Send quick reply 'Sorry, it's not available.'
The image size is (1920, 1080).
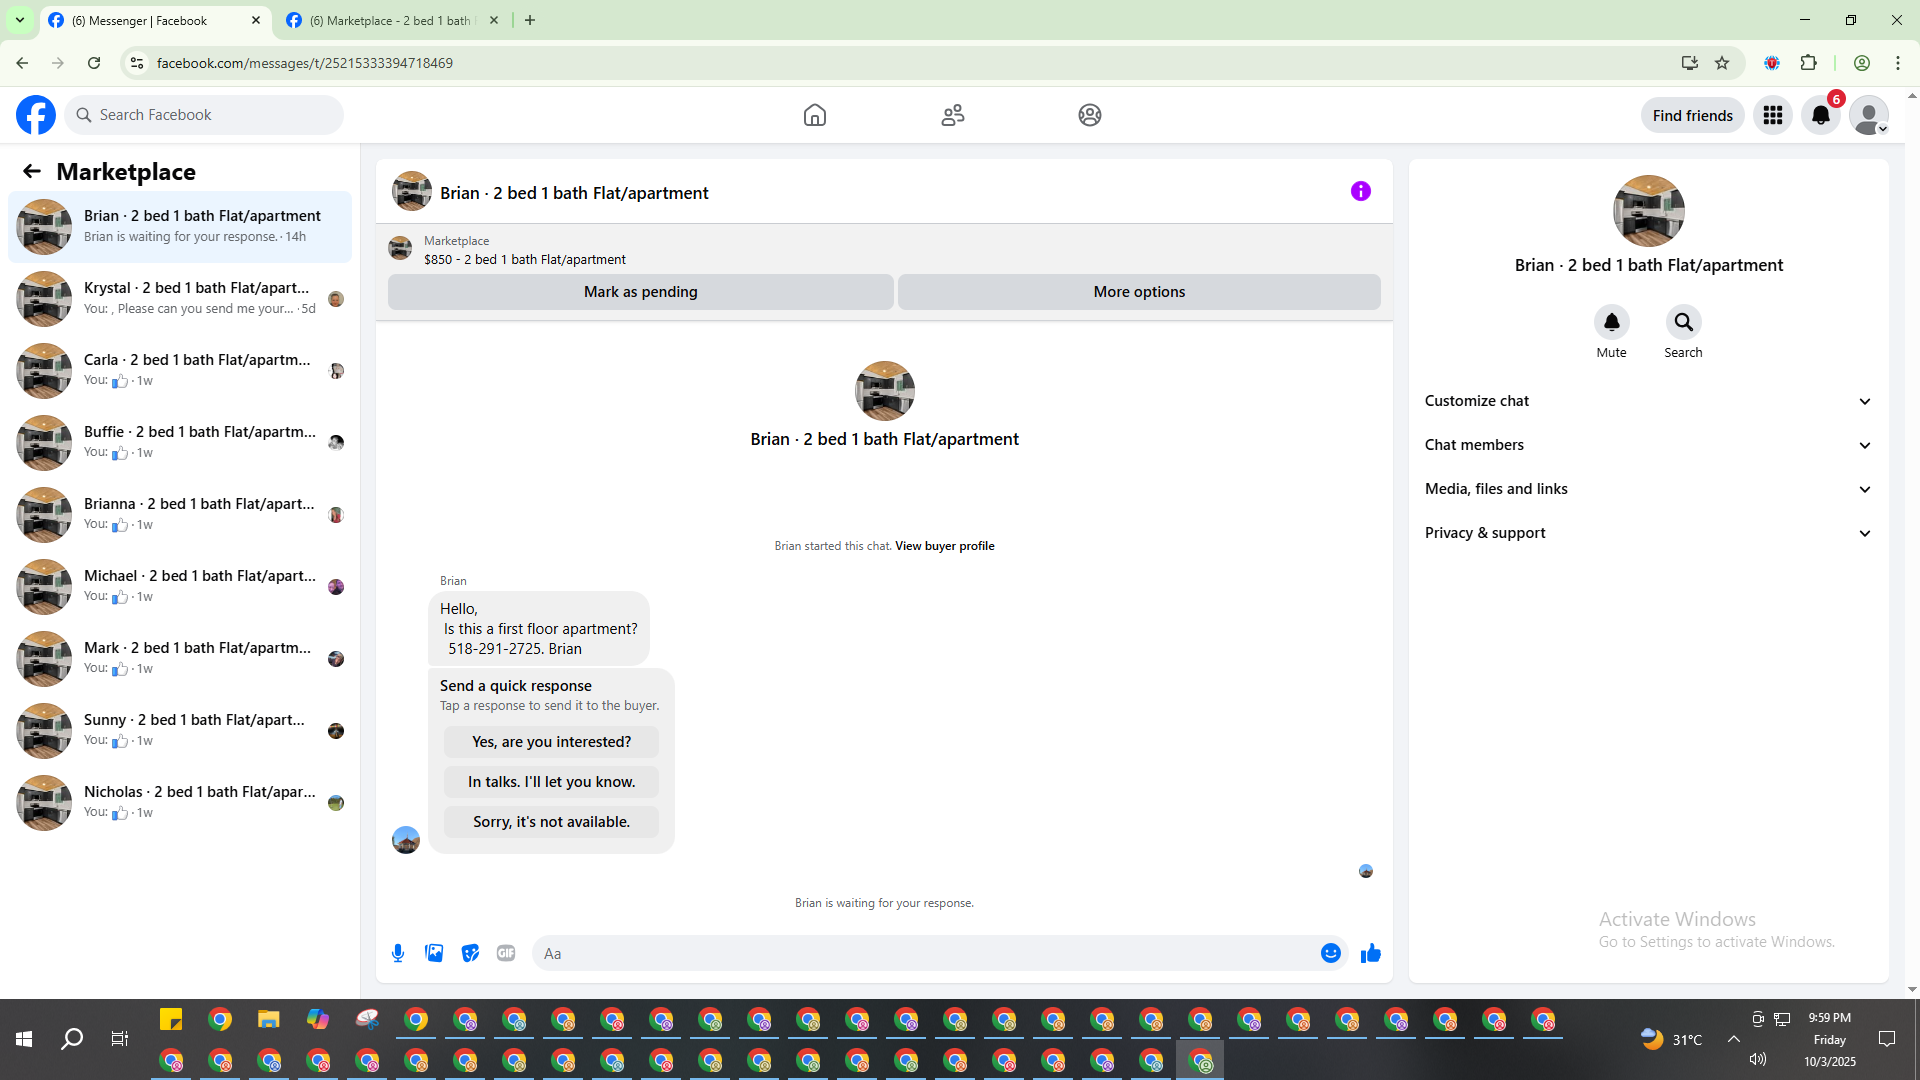(552, 822)
